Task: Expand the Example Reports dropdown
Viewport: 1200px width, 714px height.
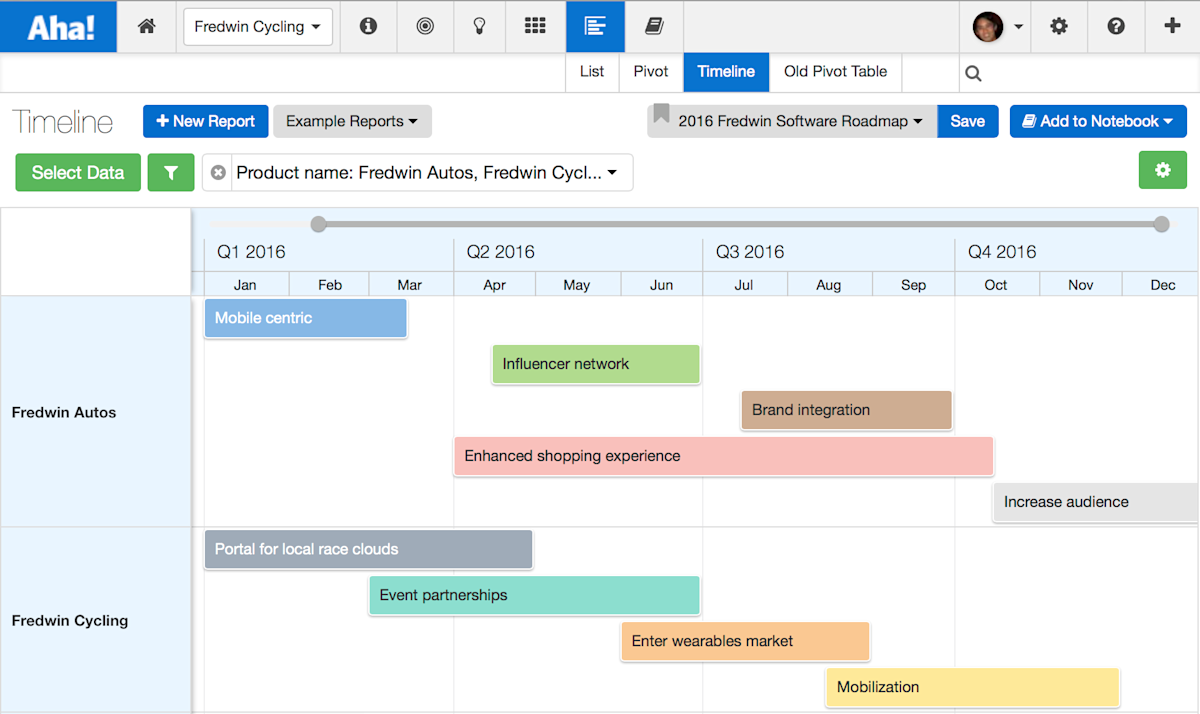Action: (352, 121)
